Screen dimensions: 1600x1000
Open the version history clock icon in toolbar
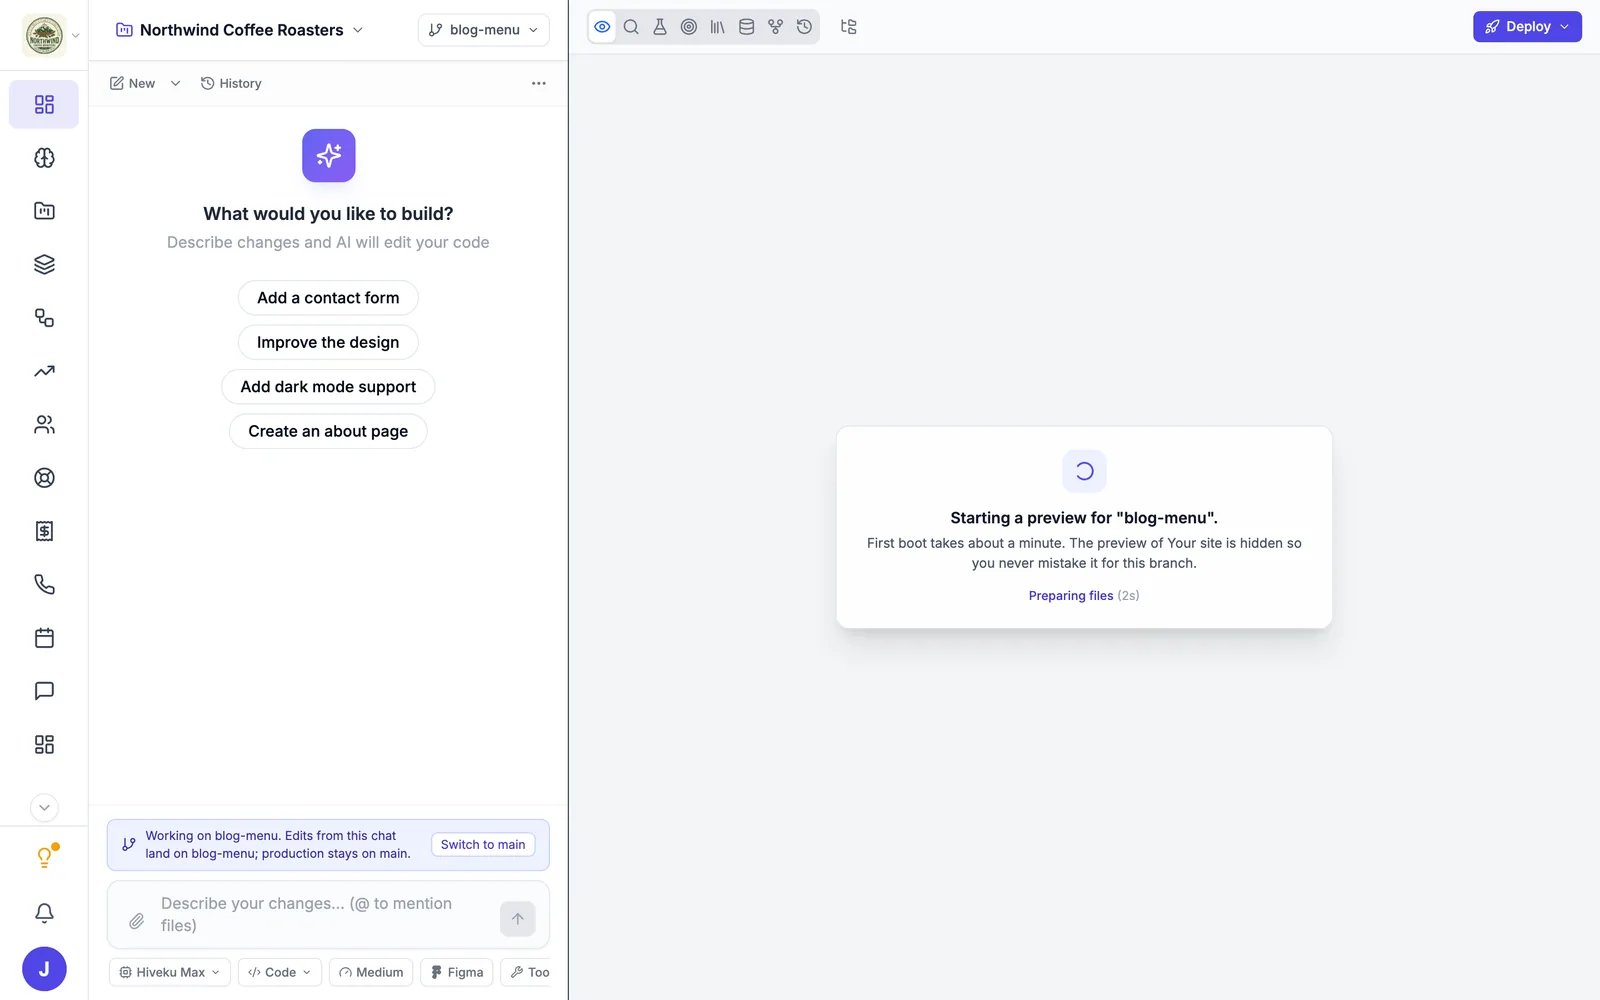point(805,27)
